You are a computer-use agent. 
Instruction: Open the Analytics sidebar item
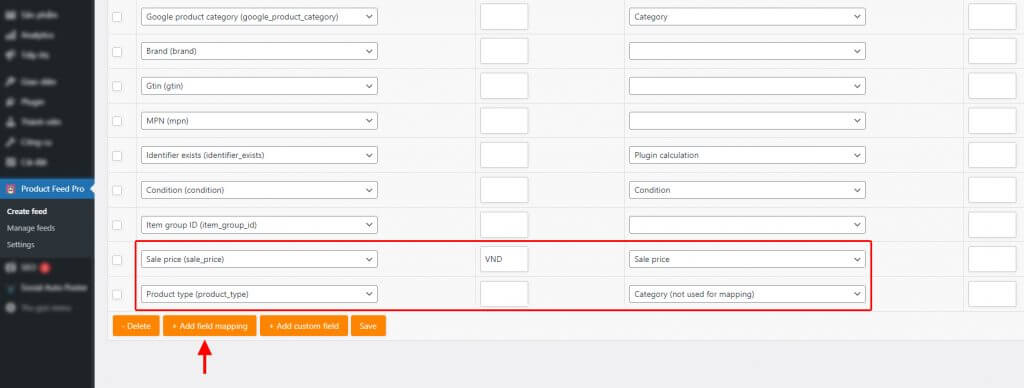(37, 35)
